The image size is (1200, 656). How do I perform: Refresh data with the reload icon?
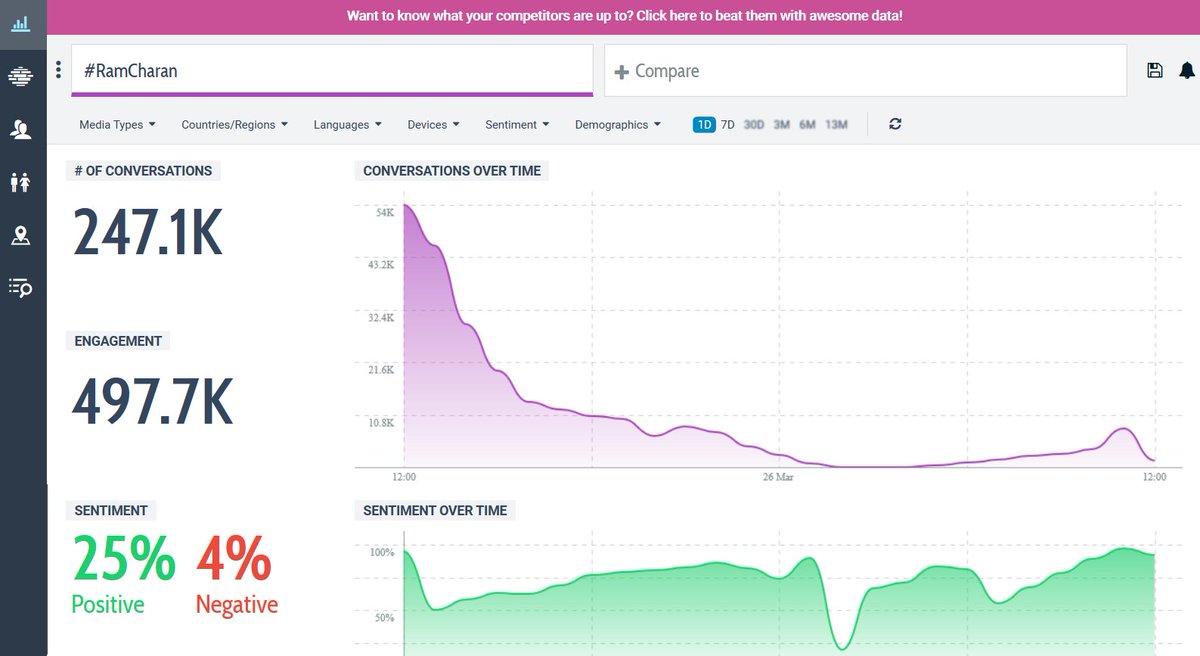coord(895,124)
